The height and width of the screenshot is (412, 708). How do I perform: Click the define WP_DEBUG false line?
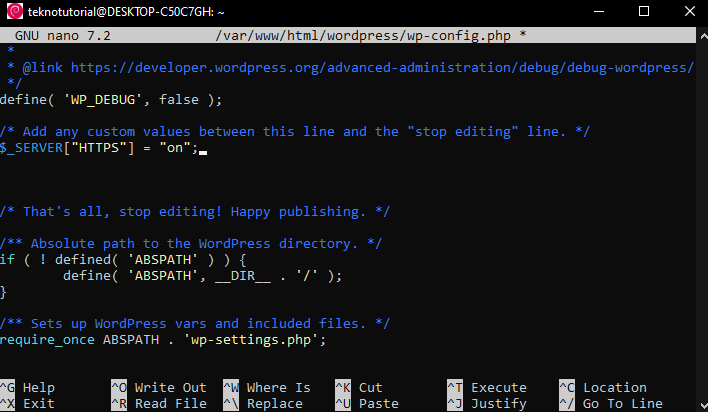111,100
